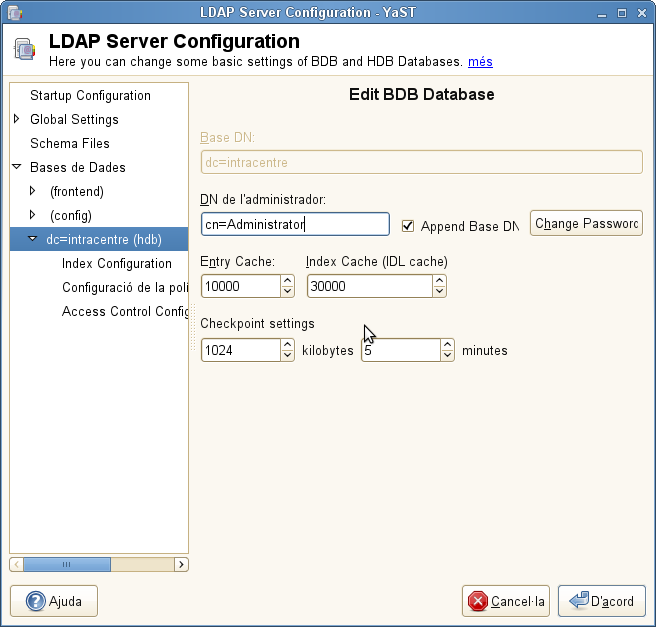
Task: Click the YaST application icon in title bar
Action: click(14, 12)
